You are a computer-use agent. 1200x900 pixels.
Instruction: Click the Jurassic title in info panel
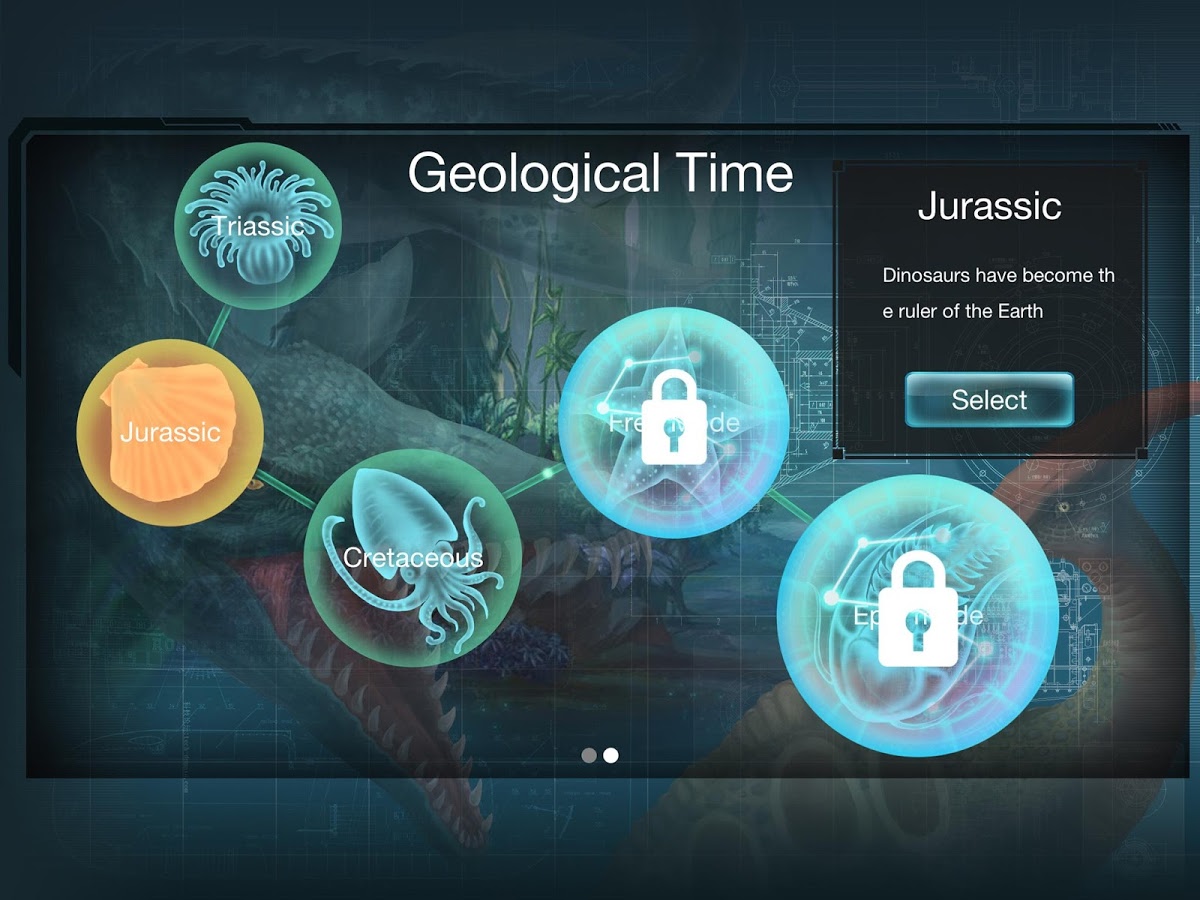(x=989, y=205)
